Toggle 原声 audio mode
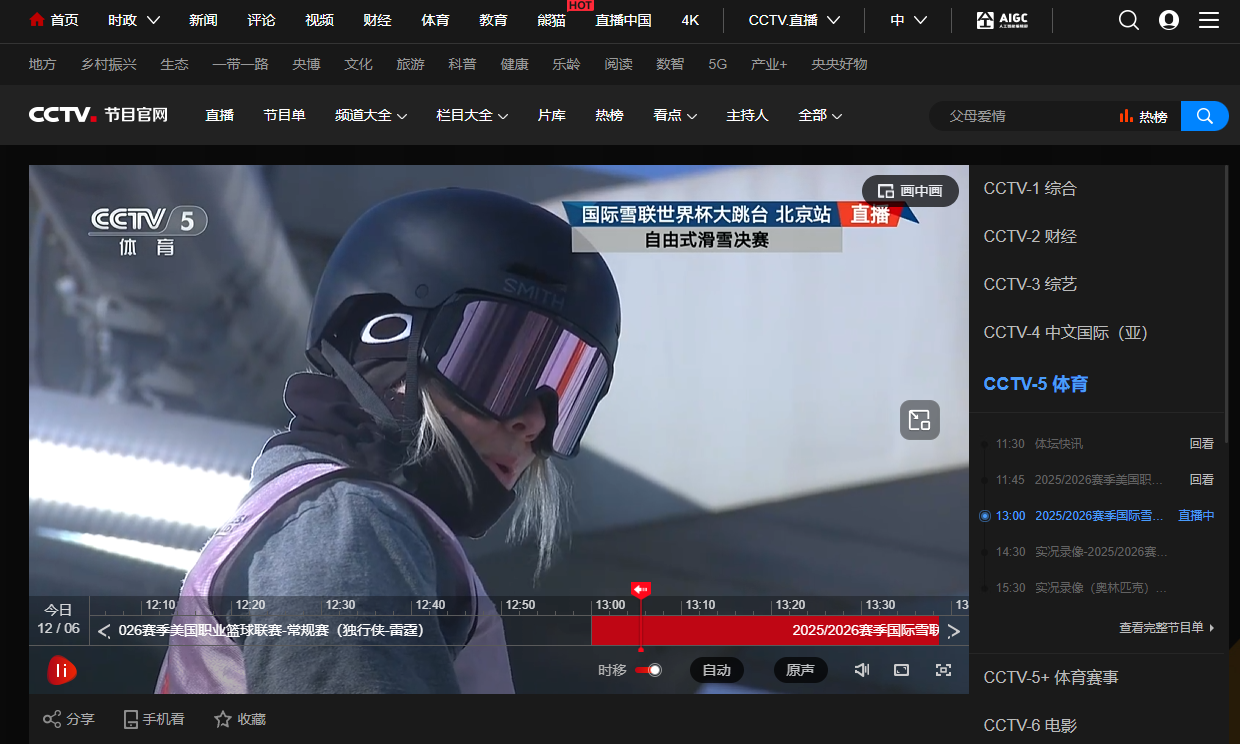Screen dimensions: 1240x744 pyautogui.click(x=800, y=670)
